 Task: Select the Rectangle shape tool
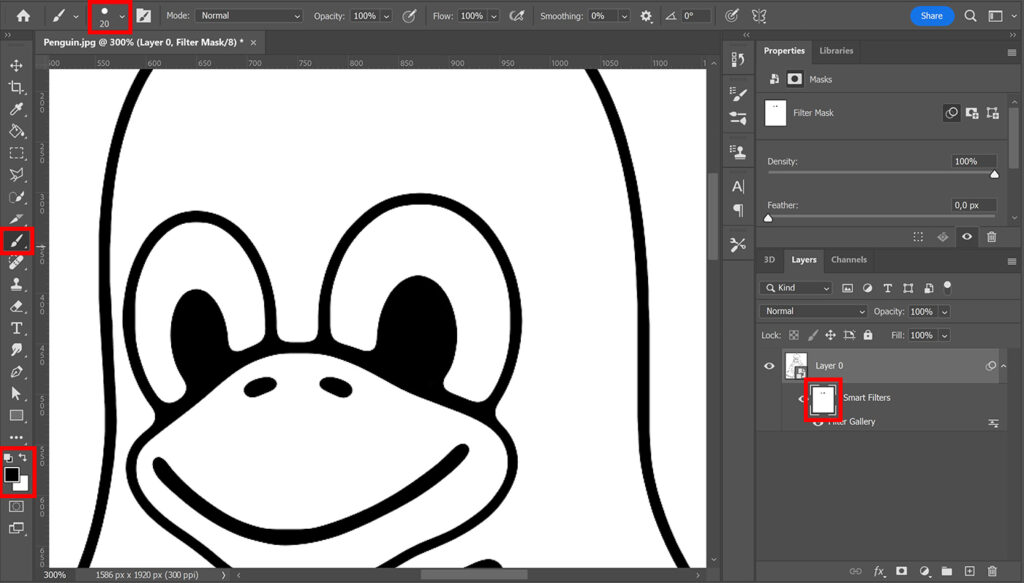(16, 416)
